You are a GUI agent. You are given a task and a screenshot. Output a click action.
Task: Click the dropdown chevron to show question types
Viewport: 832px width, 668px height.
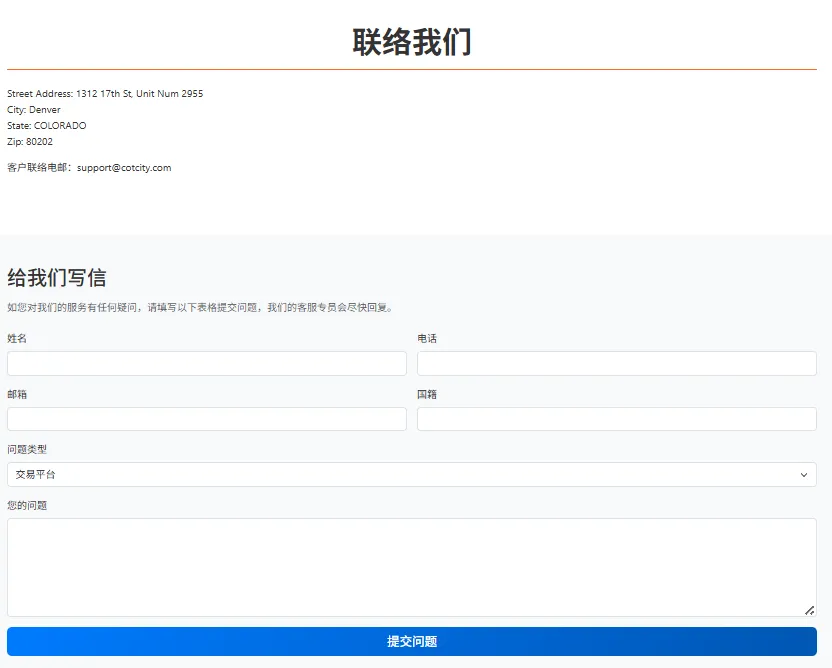pyautogui.click(x=803, y=474)
